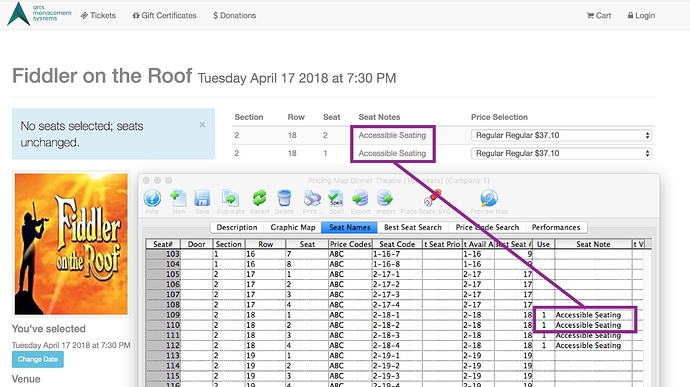Click the green Revert arrows icon

click(259, 199)
